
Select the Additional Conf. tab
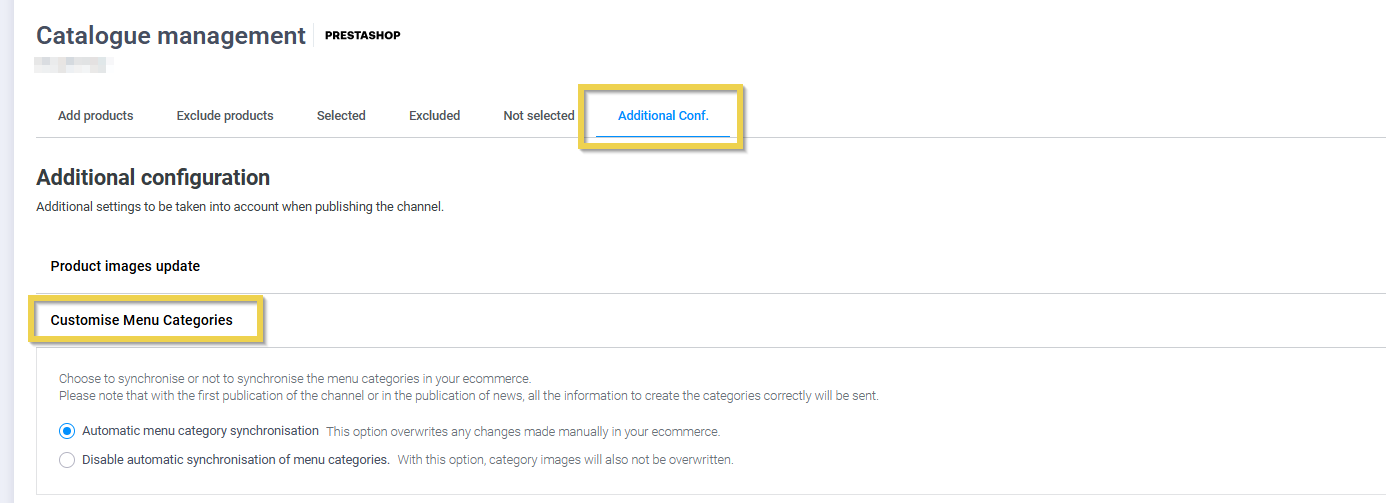(663, 116)
